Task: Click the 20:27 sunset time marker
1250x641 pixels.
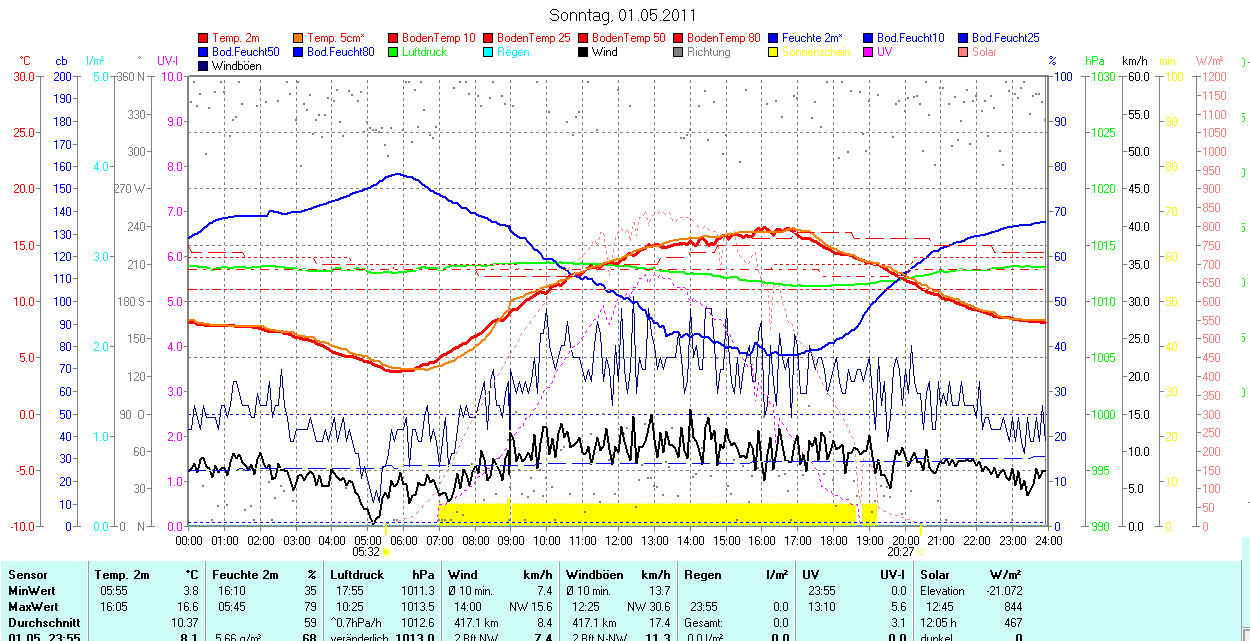Action: [900, 551]
